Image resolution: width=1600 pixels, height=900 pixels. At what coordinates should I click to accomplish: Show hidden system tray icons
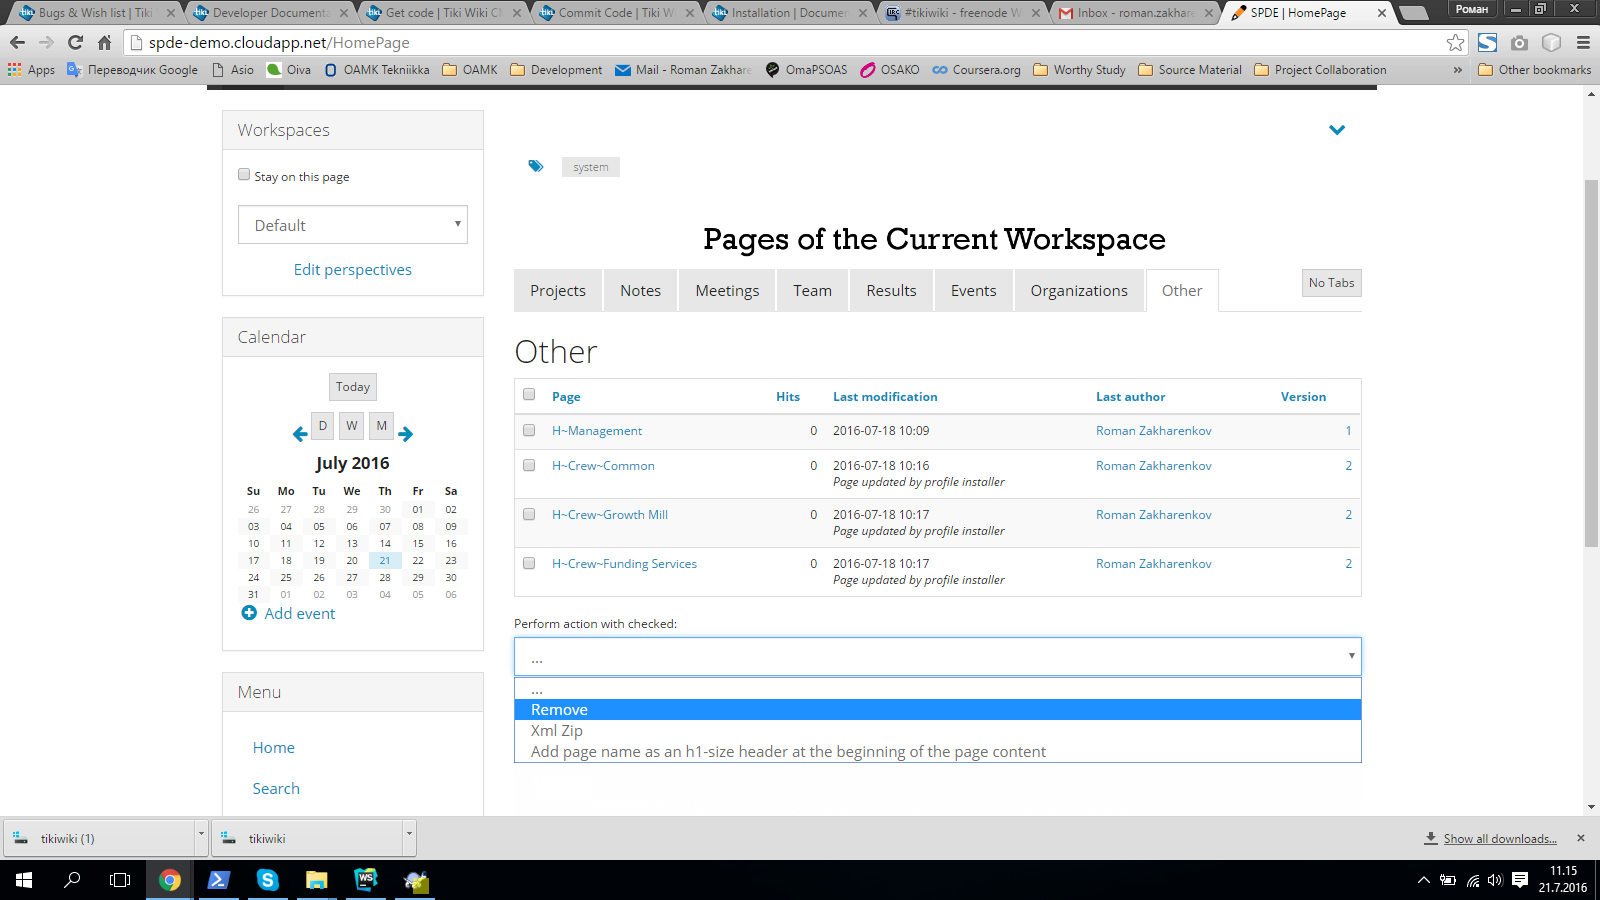click(x=1423, y=880)
